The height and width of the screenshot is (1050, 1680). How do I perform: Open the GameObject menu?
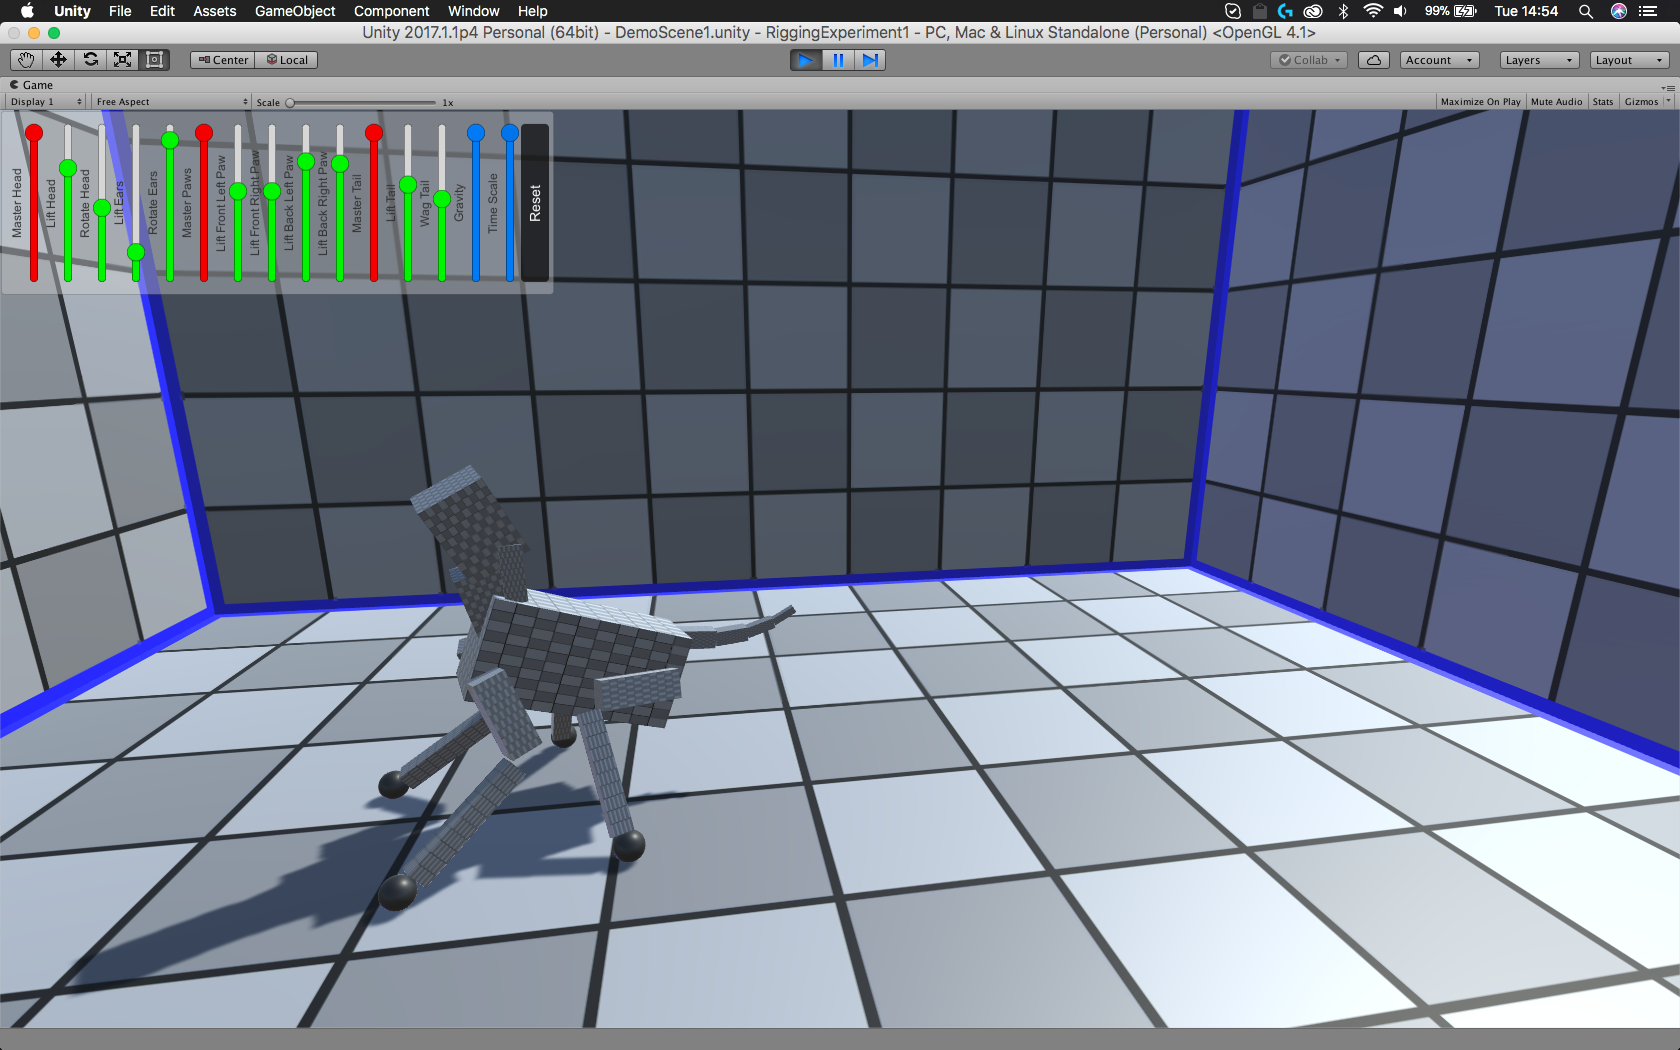[x=295, y=11]
